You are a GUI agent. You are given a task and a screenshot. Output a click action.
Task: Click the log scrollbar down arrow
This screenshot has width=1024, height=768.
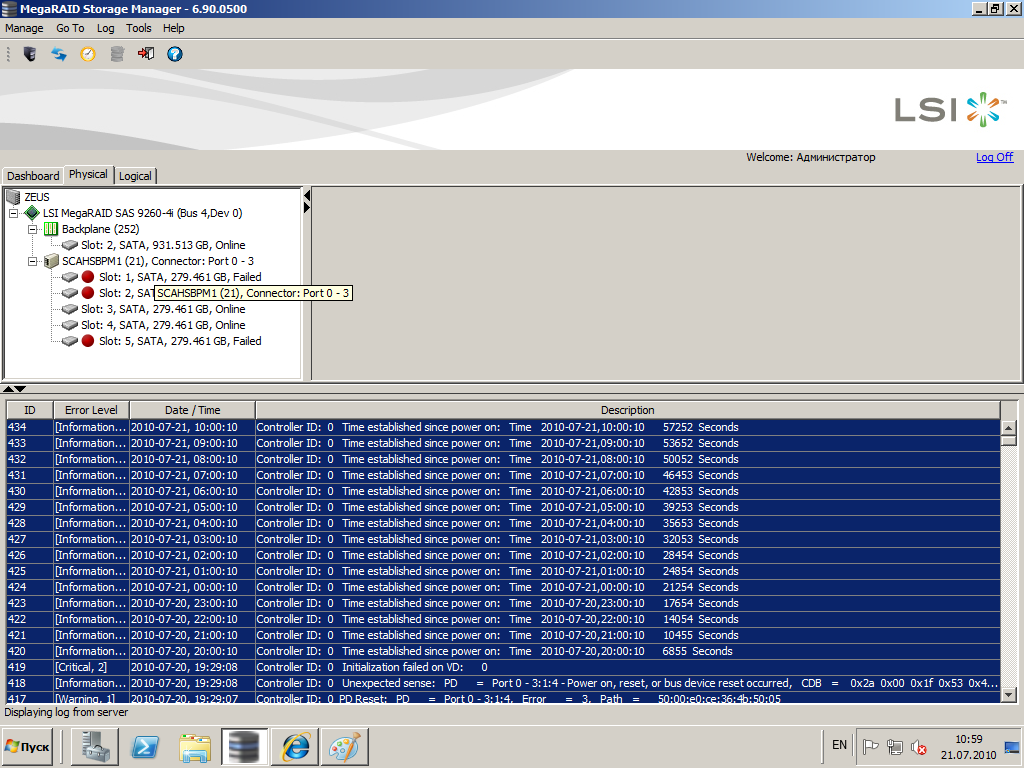pyautogui.click(x=1009, y=695)
